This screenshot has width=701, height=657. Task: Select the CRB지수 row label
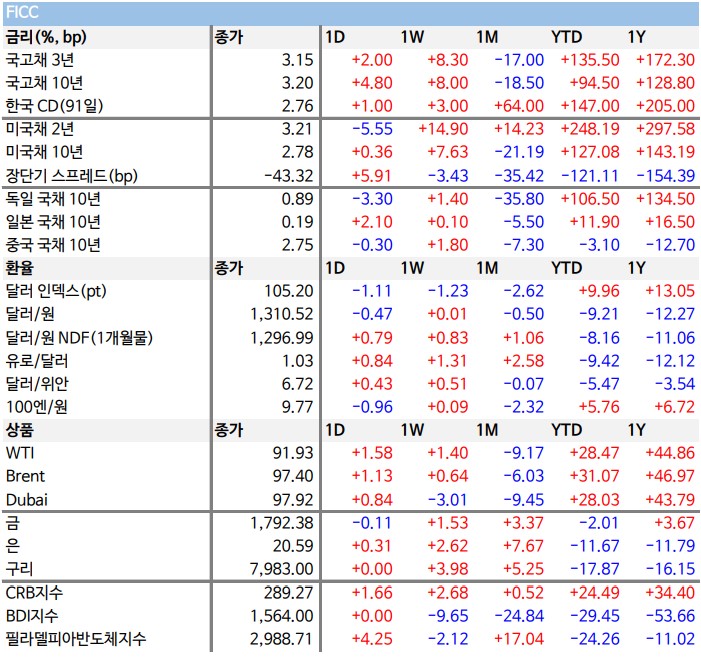tap(34, 593)
